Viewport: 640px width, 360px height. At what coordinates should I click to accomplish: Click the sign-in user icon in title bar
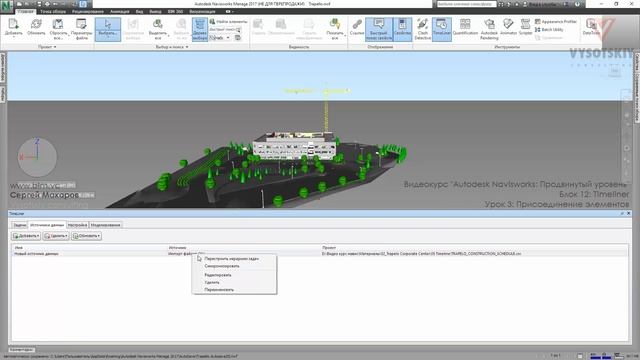525,4
